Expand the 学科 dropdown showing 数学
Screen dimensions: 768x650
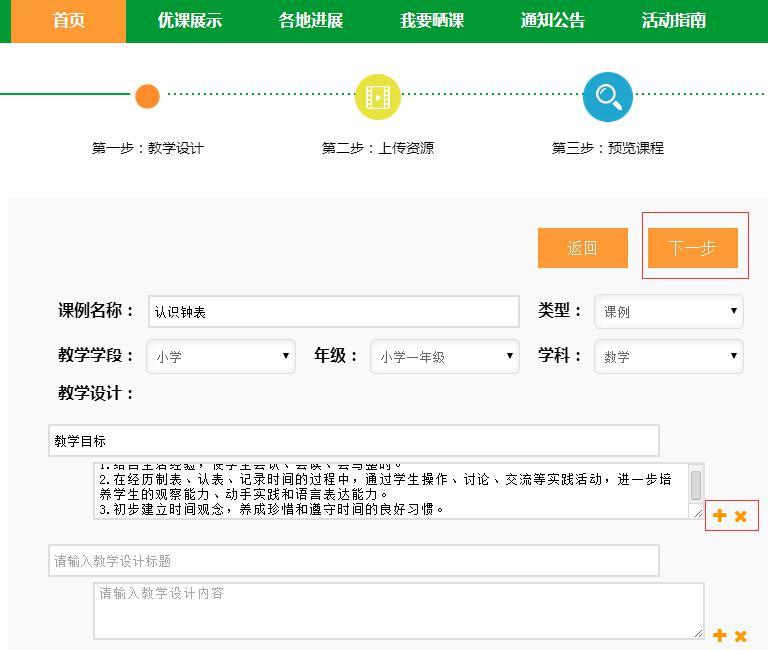coord(668,357)
